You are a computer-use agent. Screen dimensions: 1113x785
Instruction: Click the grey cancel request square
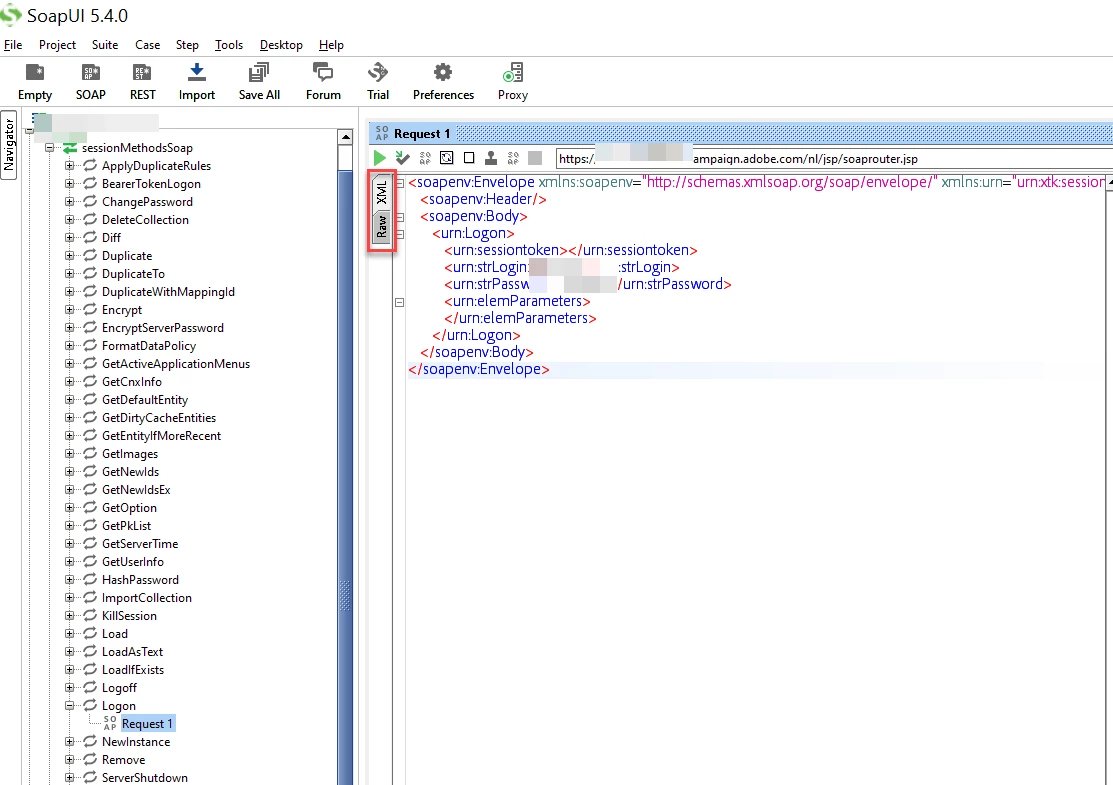tap(535, 158)
